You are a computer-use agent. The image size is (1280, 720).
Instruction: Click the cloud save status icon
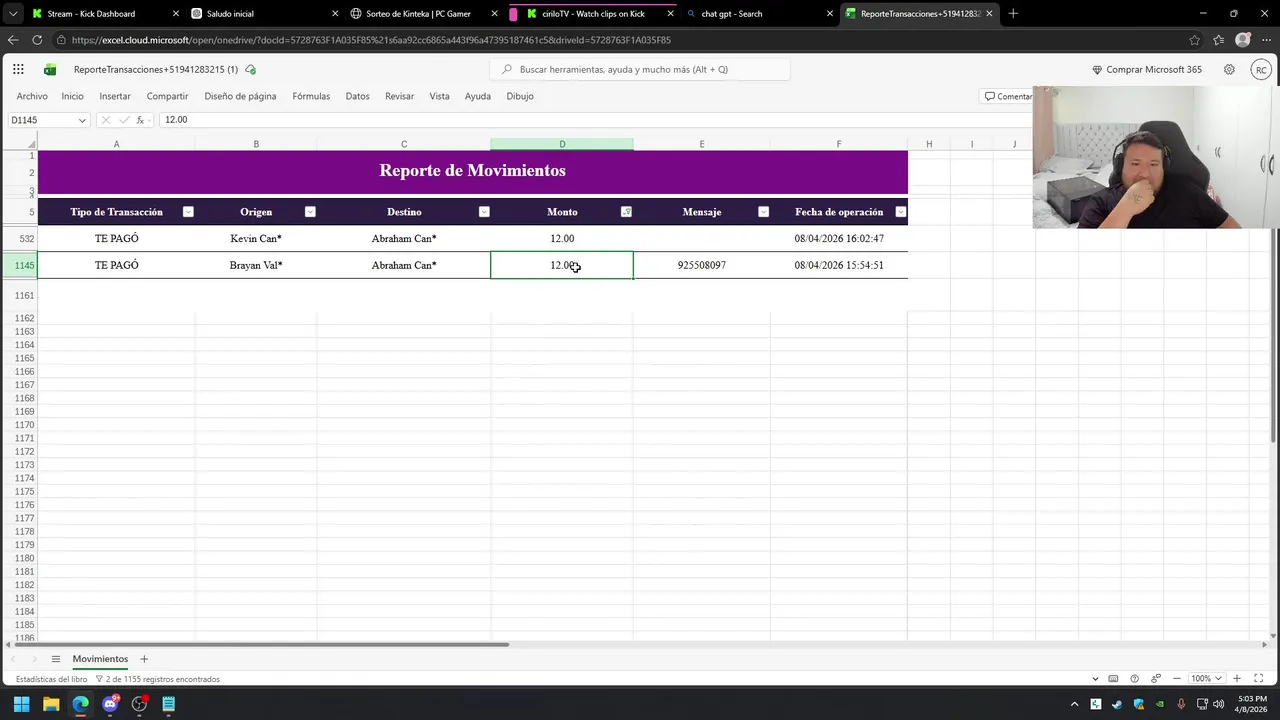pyautogui.click(x=250, y=70)
